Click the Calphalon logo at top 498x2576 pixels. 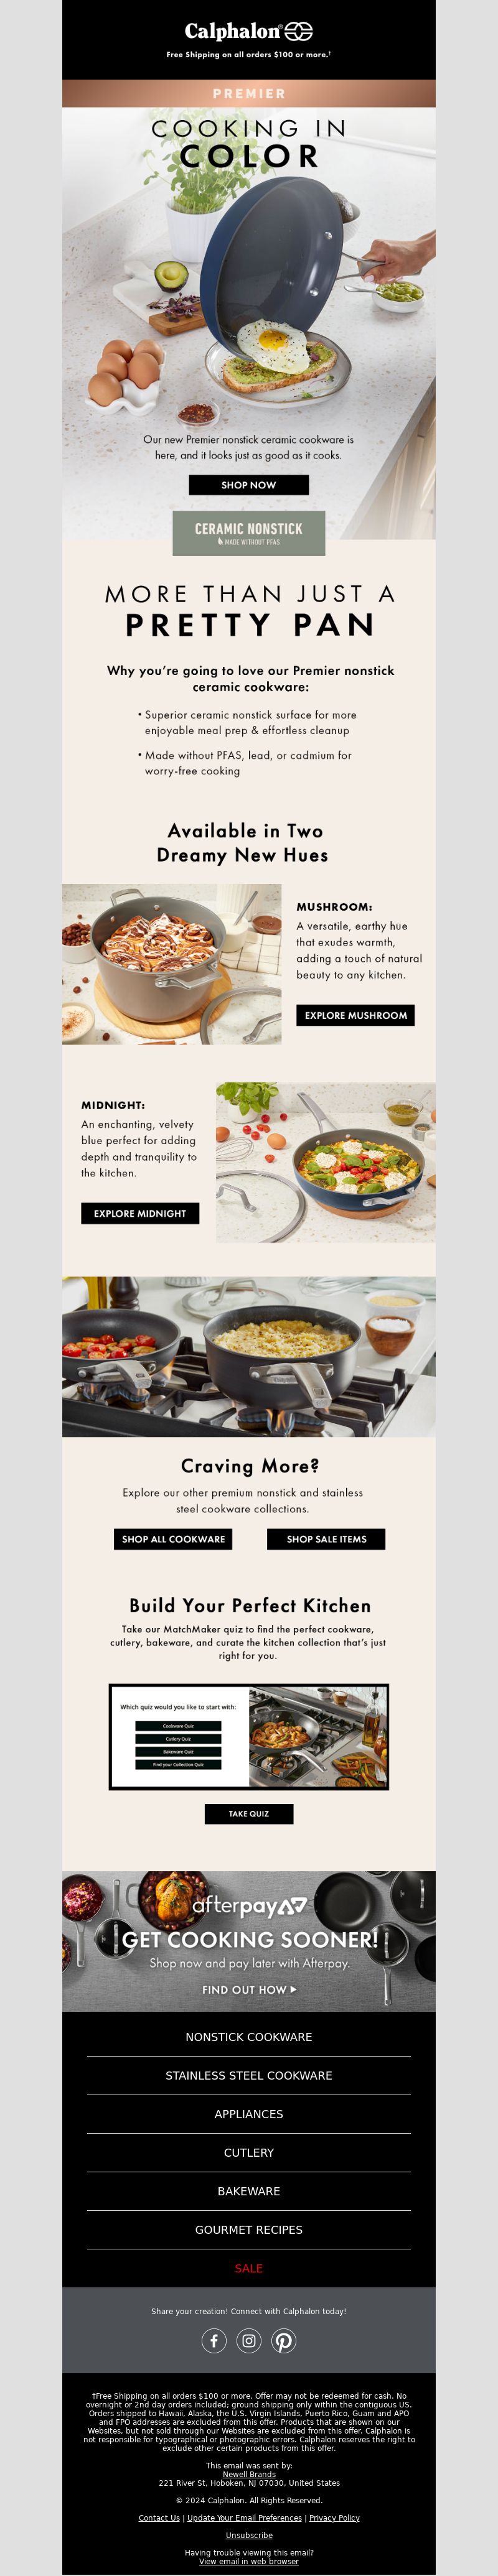pyautogui.click(x=249, y=31)
